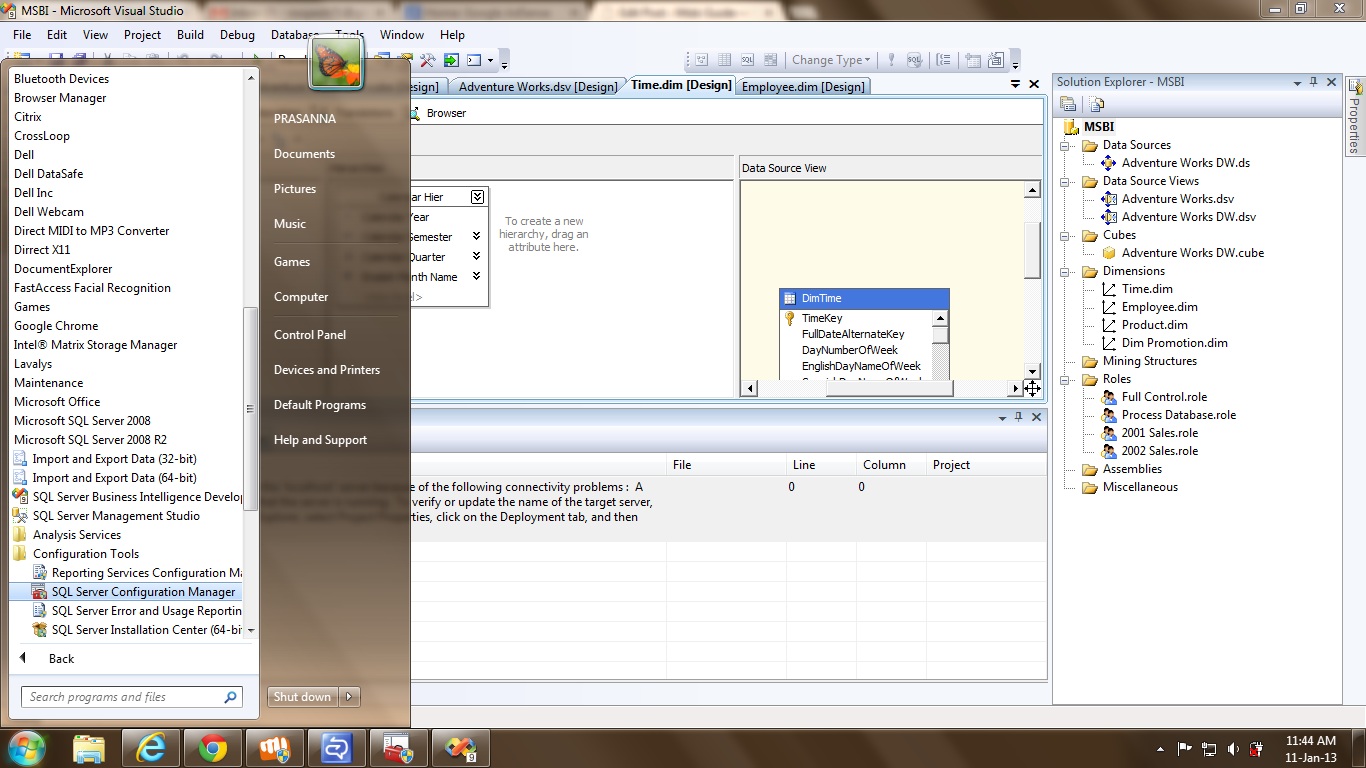Image resolution: width=1366 pixels, height=768 pixels.
Task: Click Back in the programs list
Action: pyautogui.click(x=61, y=659)
